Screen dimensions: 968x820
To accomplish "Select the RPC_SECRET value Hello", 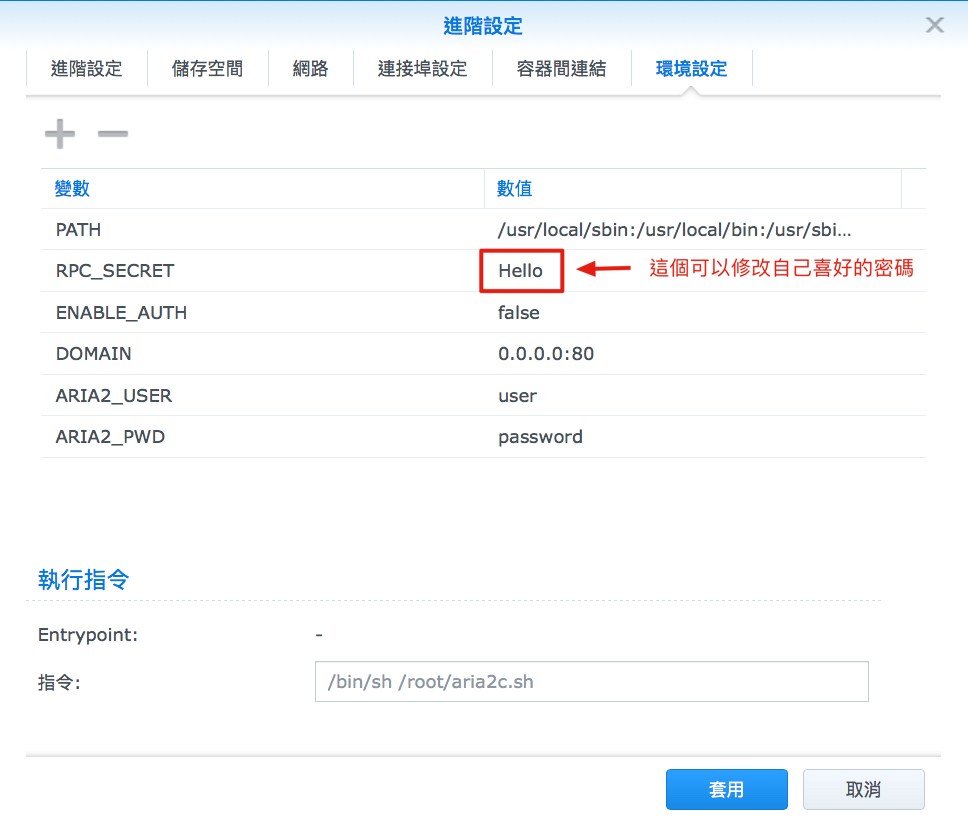I will [x=520, y=270].
